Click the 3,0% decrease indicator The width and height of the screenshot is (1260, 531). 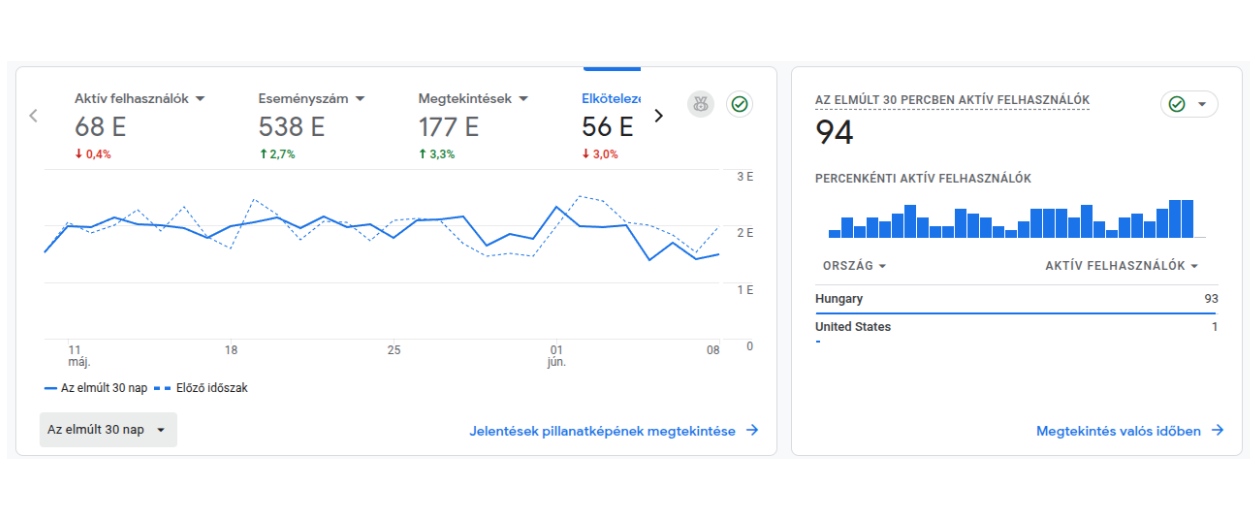pos(601,154)
